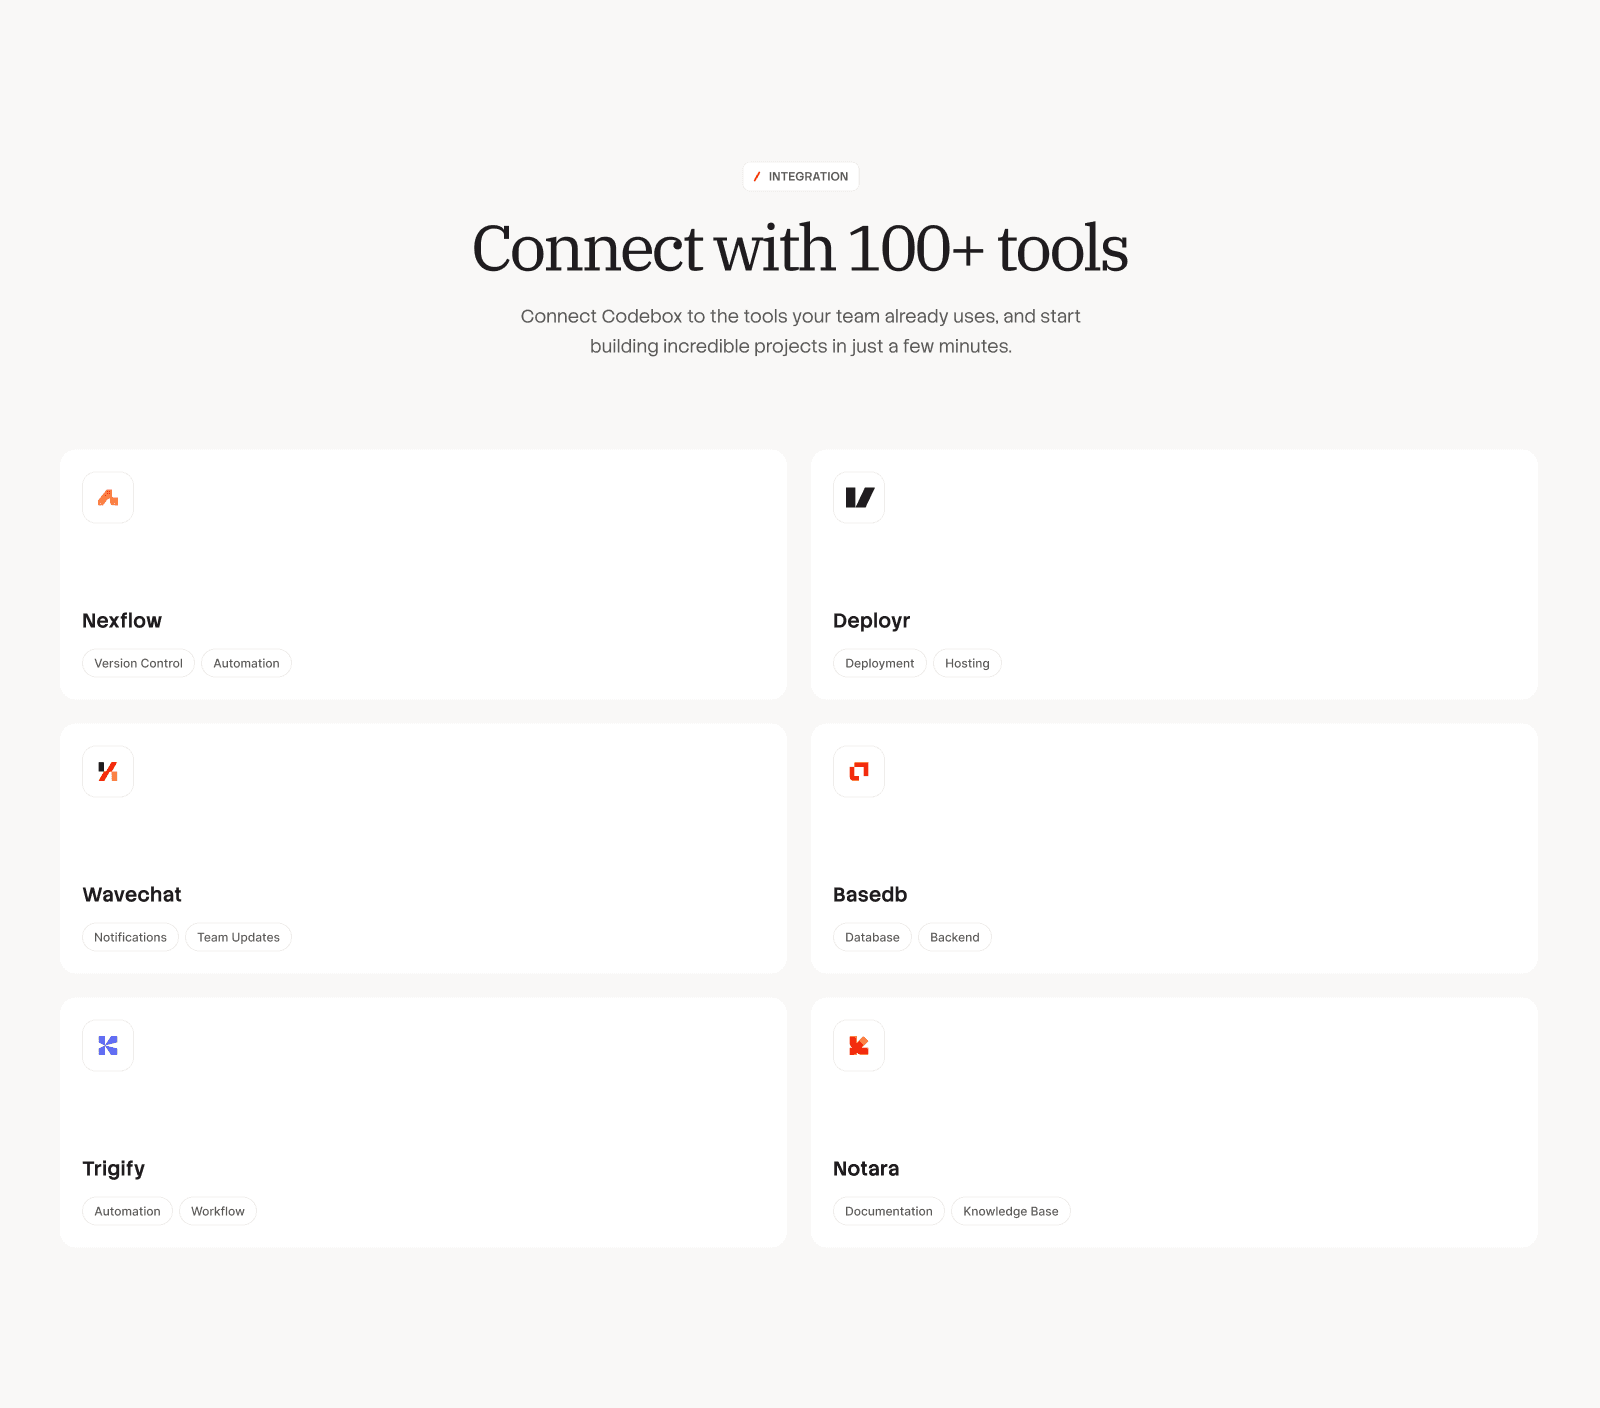Click the Knowledge Base tag under Notara
This screenshot has height=1408, width=1600.
tap(1011, 1211)
